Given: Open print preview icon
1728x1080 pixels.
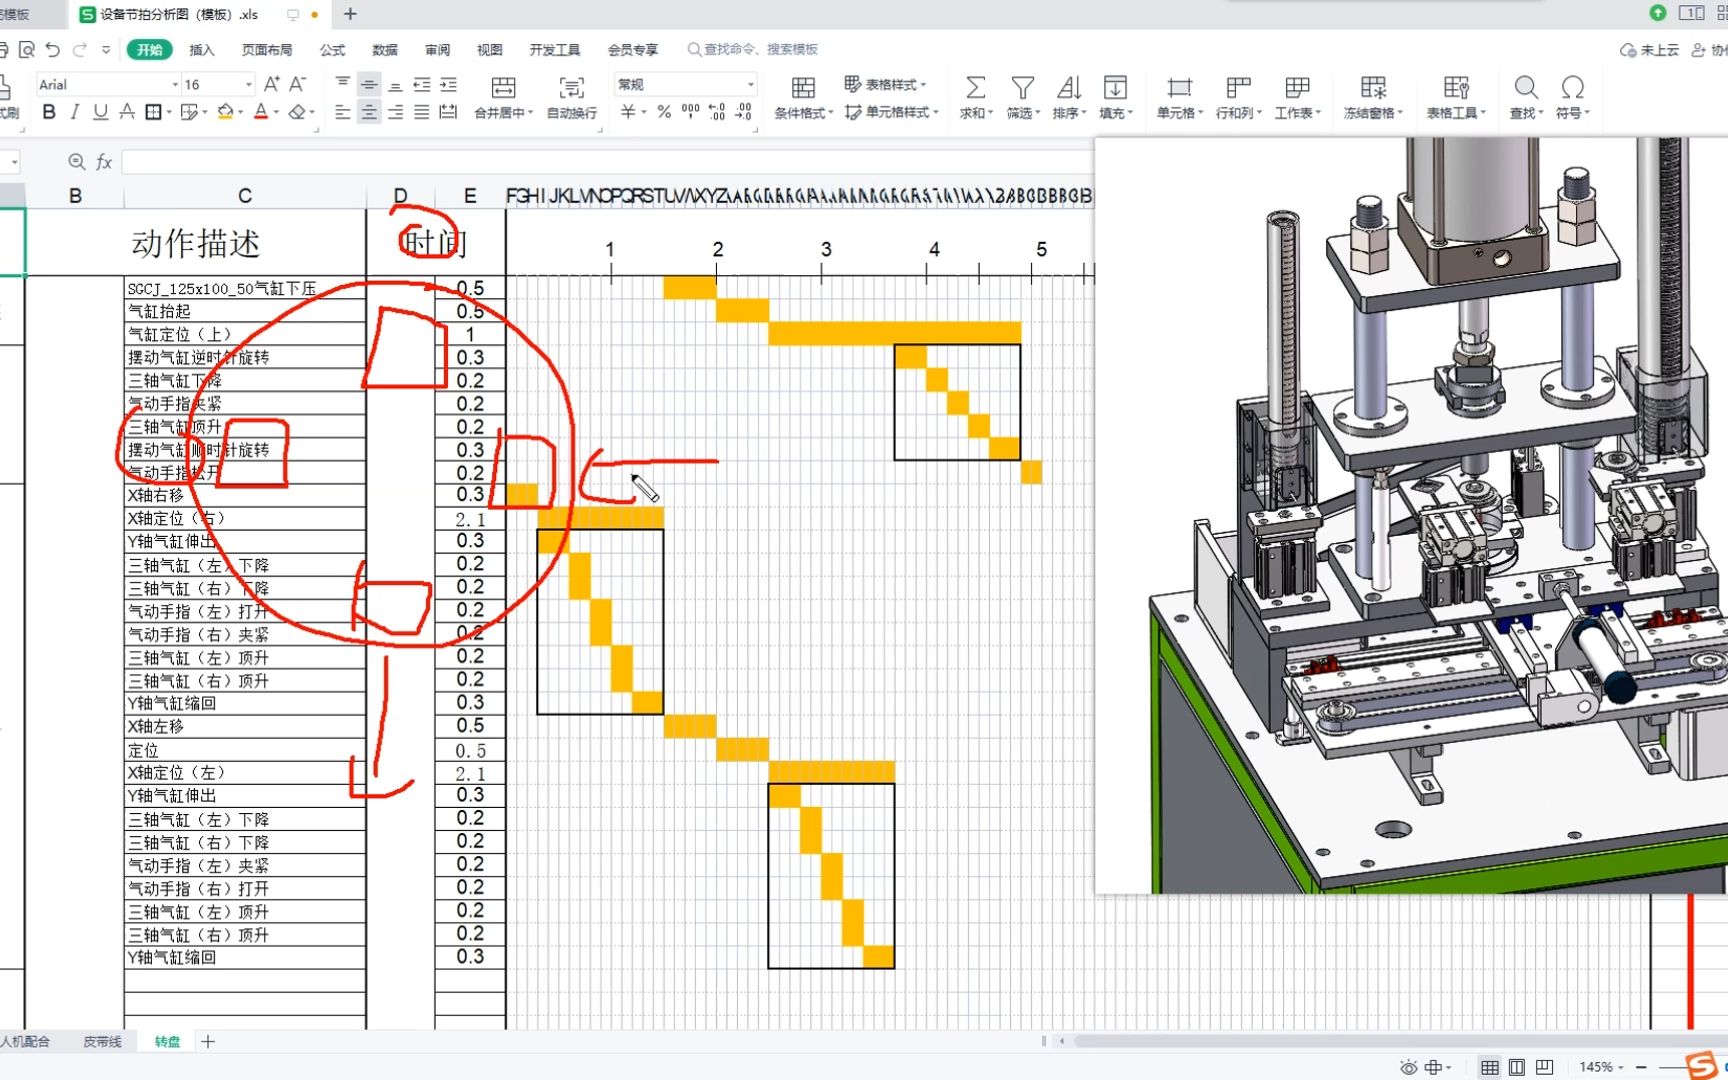Looking at the screenshot, I should (x=27, y=49).
